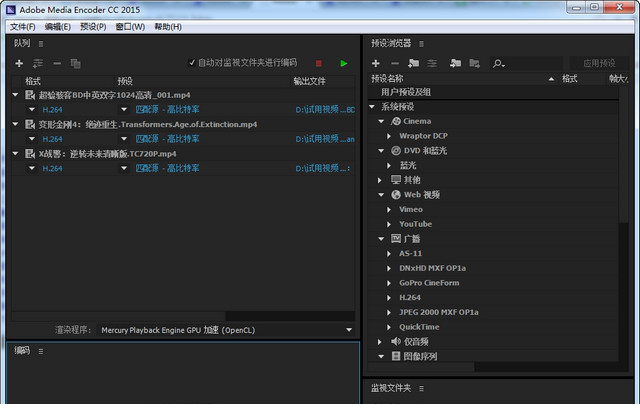The height and width of the screenshot is (420, 640).
Task: Click file icon of Transformers queue item
Action: (30, 124)
